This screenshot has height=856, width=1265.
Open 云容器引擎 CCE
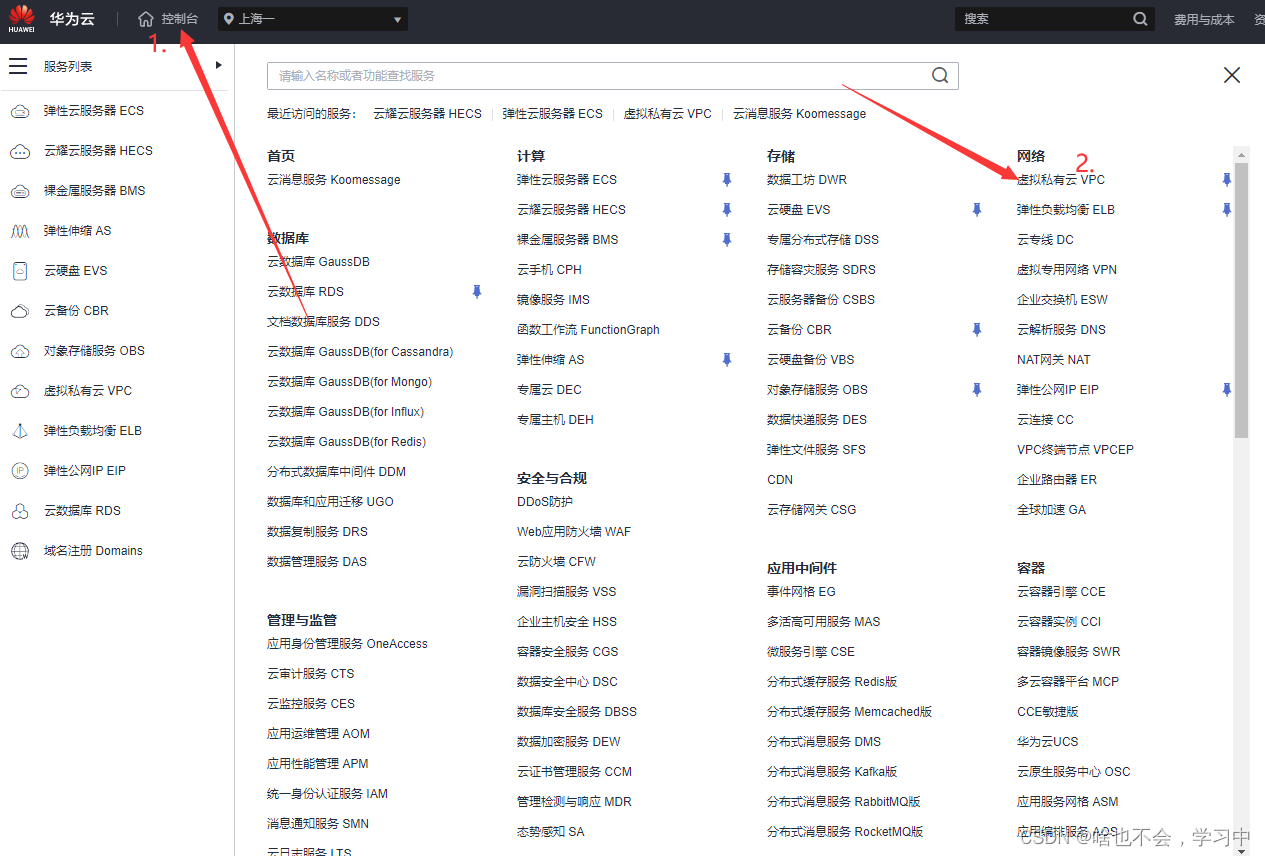(1061, 592)
